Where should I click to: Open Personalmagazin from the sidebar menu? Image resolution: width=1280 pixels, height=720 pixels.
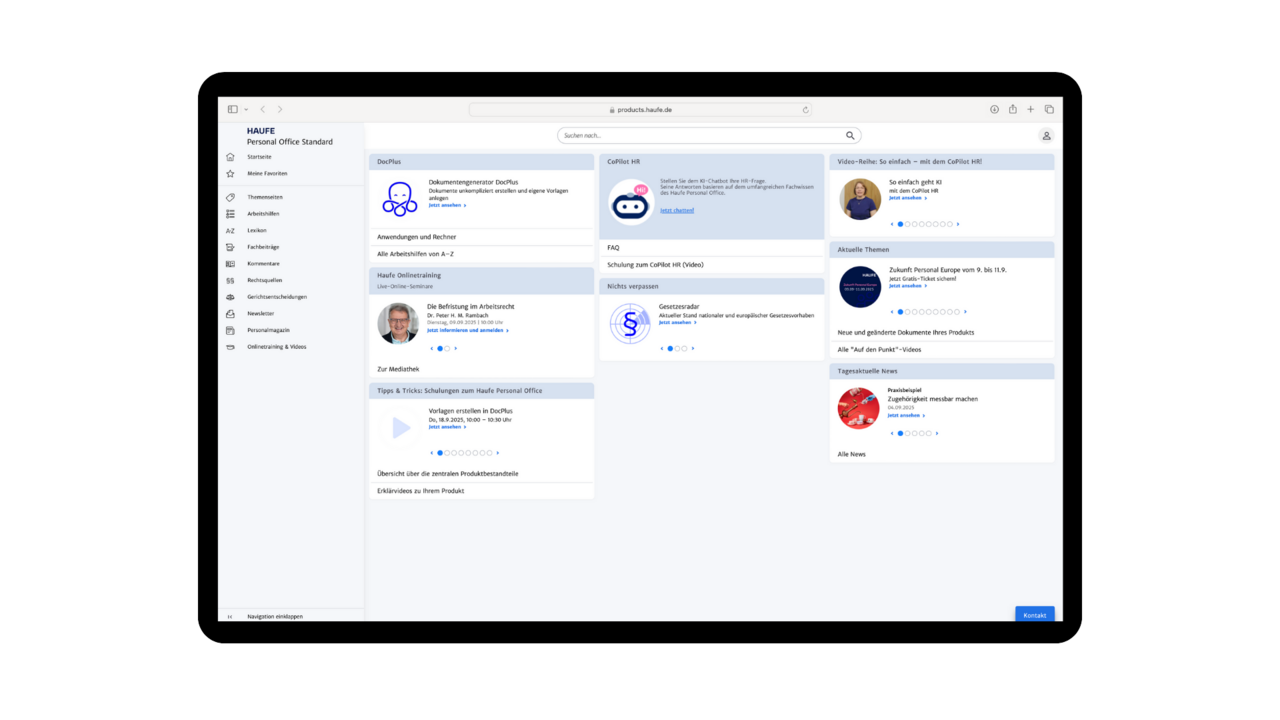(268, 330)
